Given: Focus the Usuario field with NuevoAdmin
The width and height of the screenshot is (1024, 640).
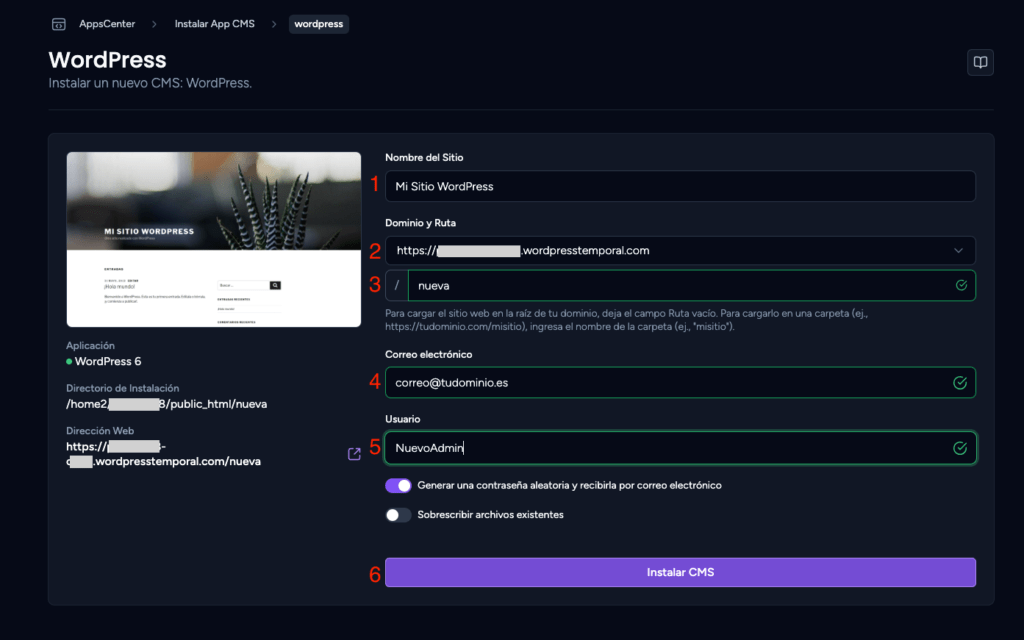Looking at the screenshot, I should pos(680,448).
